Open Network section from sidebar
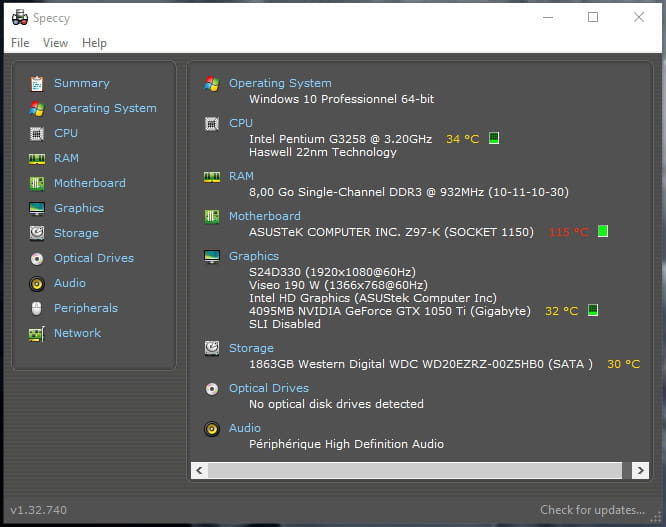Screen dimensions: 666x527 tap(77, 333)
